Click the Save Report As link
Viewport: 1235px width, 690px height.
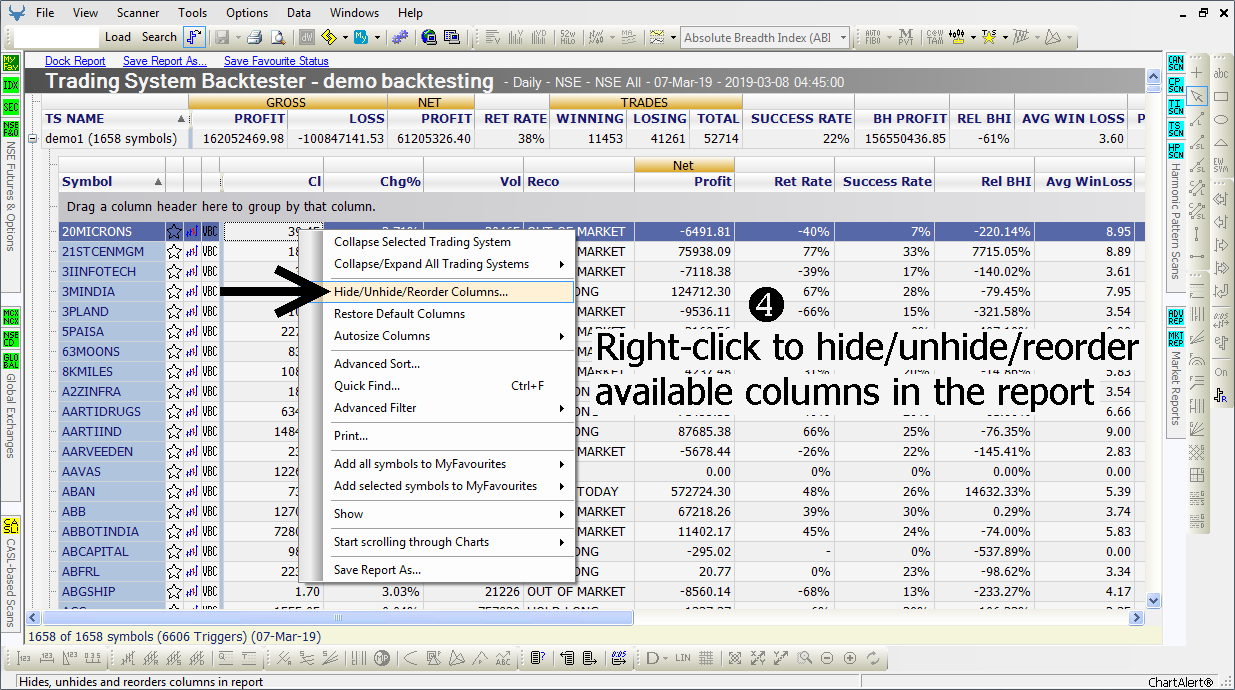165,61
